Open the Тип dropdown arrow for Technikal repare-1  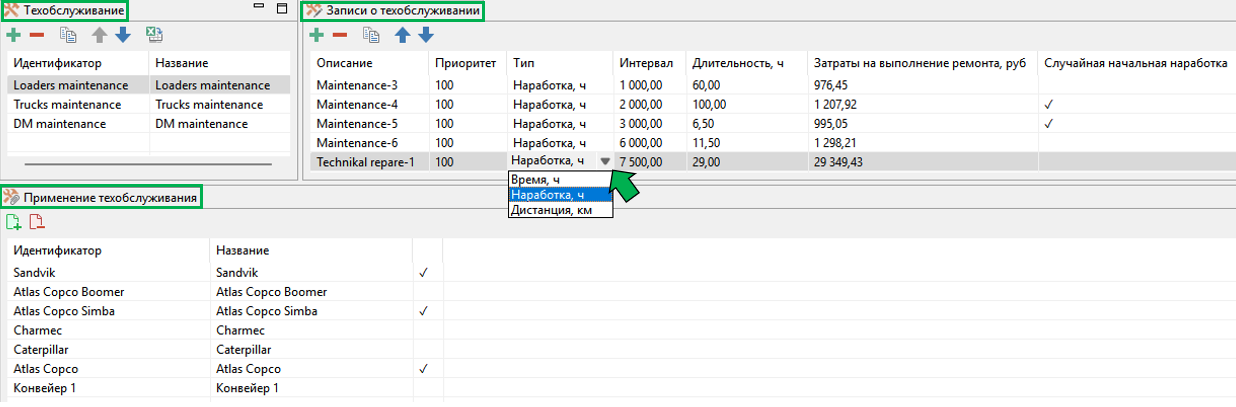tap(604, 161)
